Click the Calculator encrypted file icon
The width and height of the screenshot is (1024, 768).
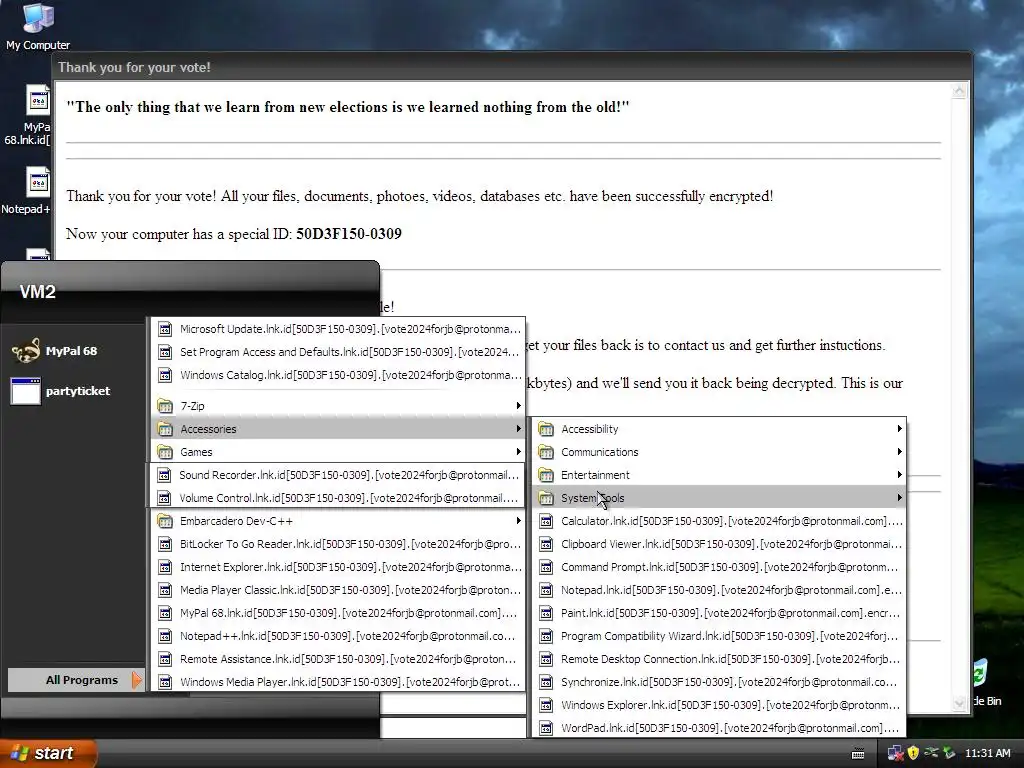click(546, 521)
